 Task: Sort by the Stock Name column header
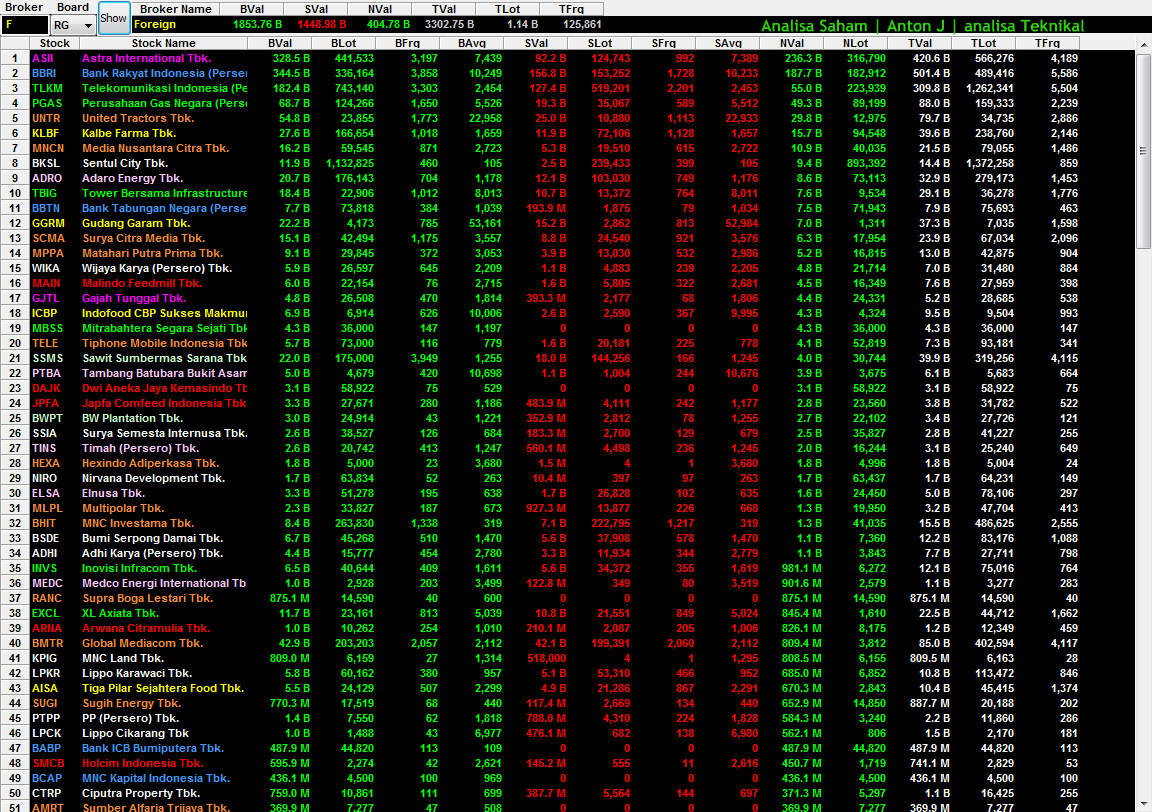163,43
